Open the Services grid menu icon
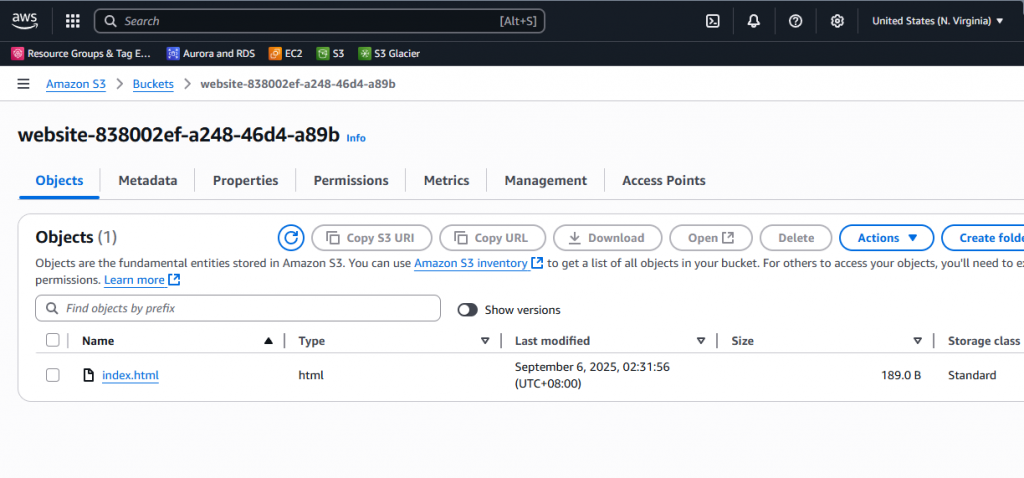 72,21
